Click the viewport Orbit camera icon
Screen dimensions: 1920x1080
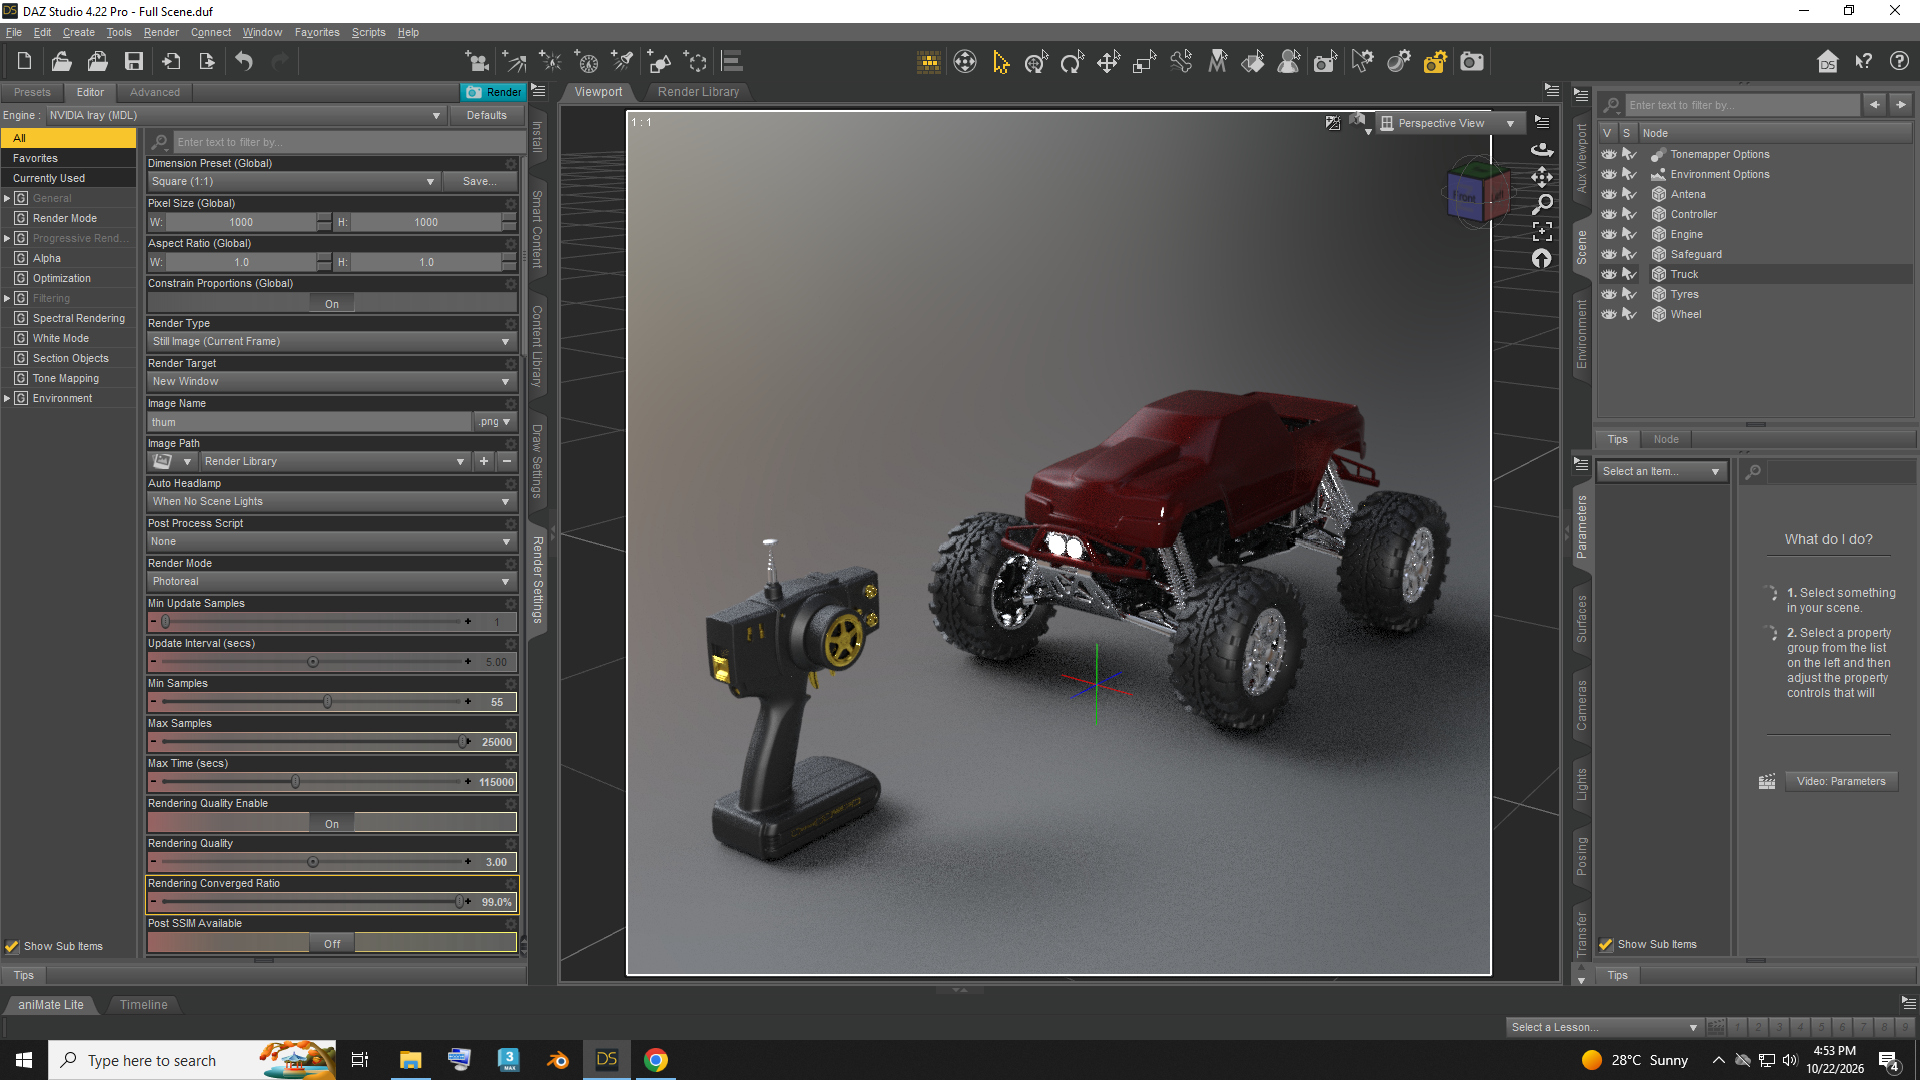click(1542, 149)
